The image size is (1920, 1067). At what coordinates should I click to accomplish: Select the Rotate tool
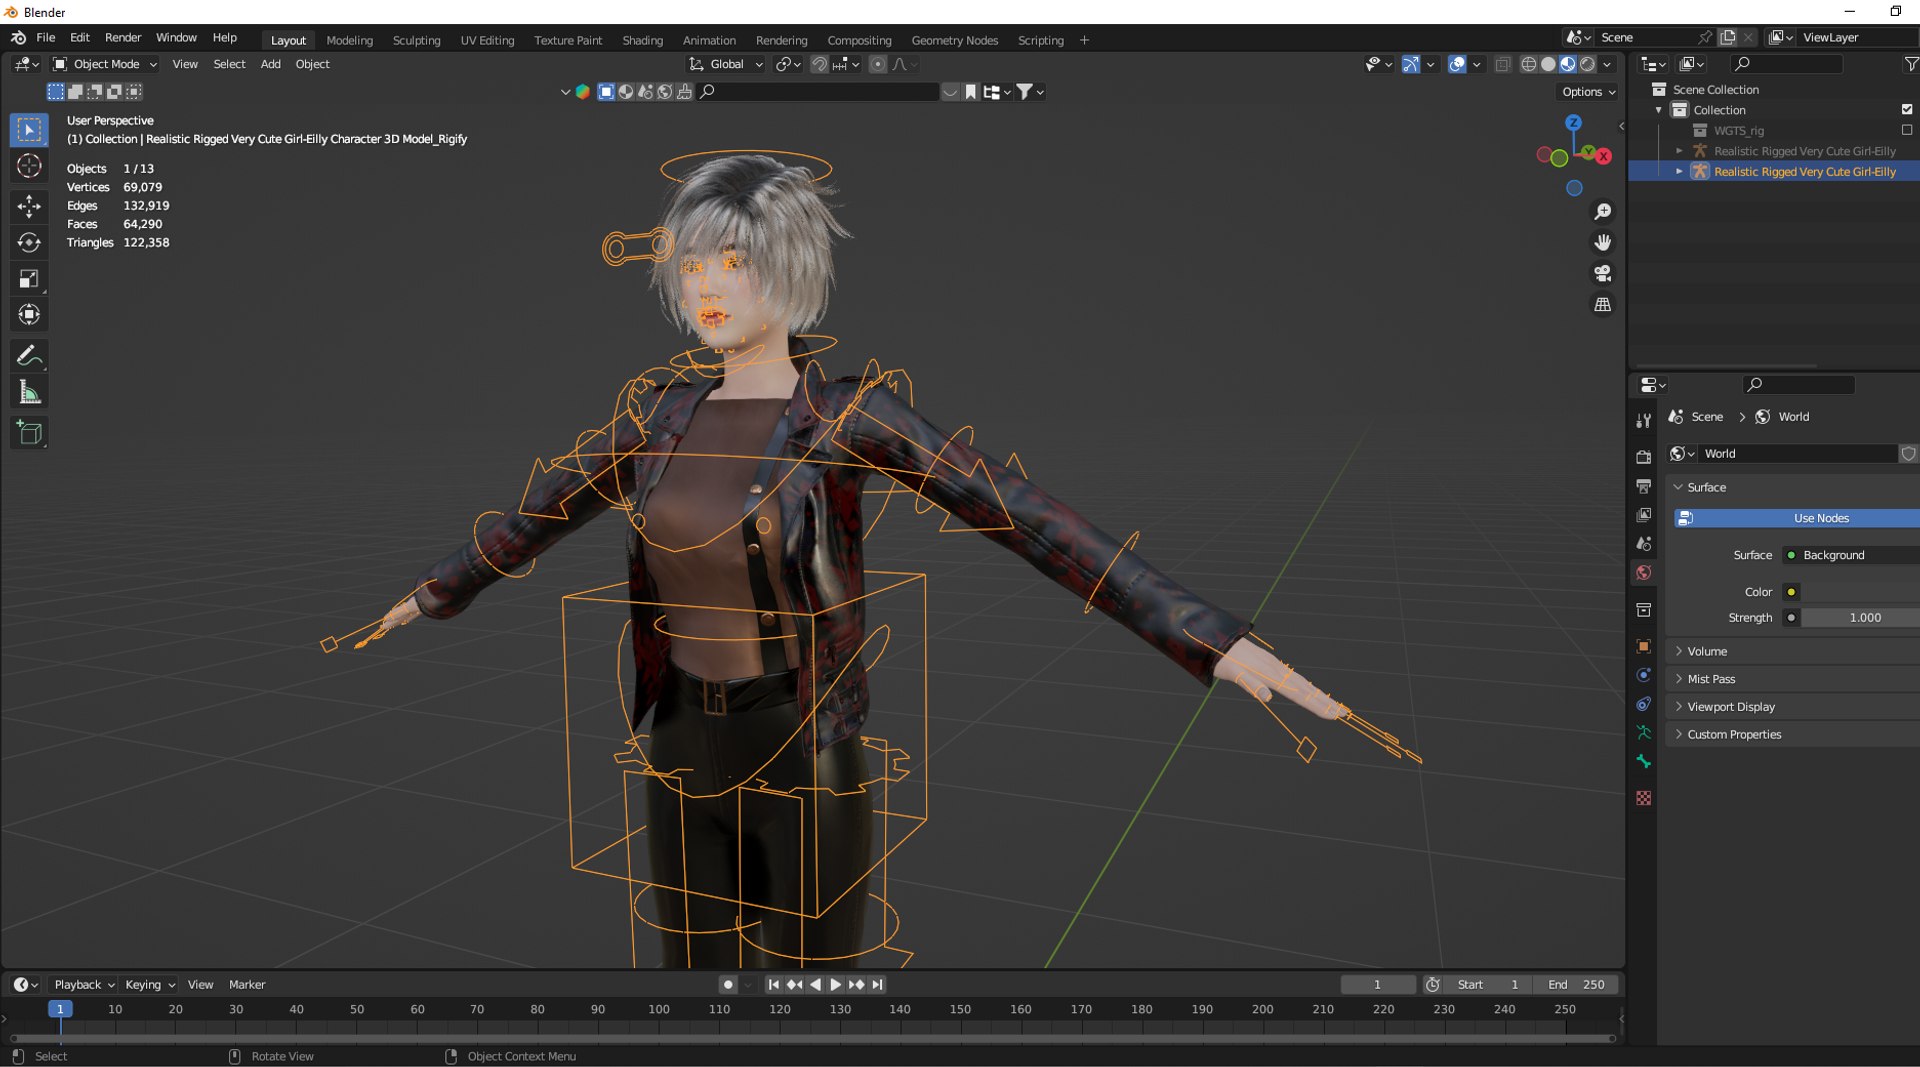pos(29,242)
